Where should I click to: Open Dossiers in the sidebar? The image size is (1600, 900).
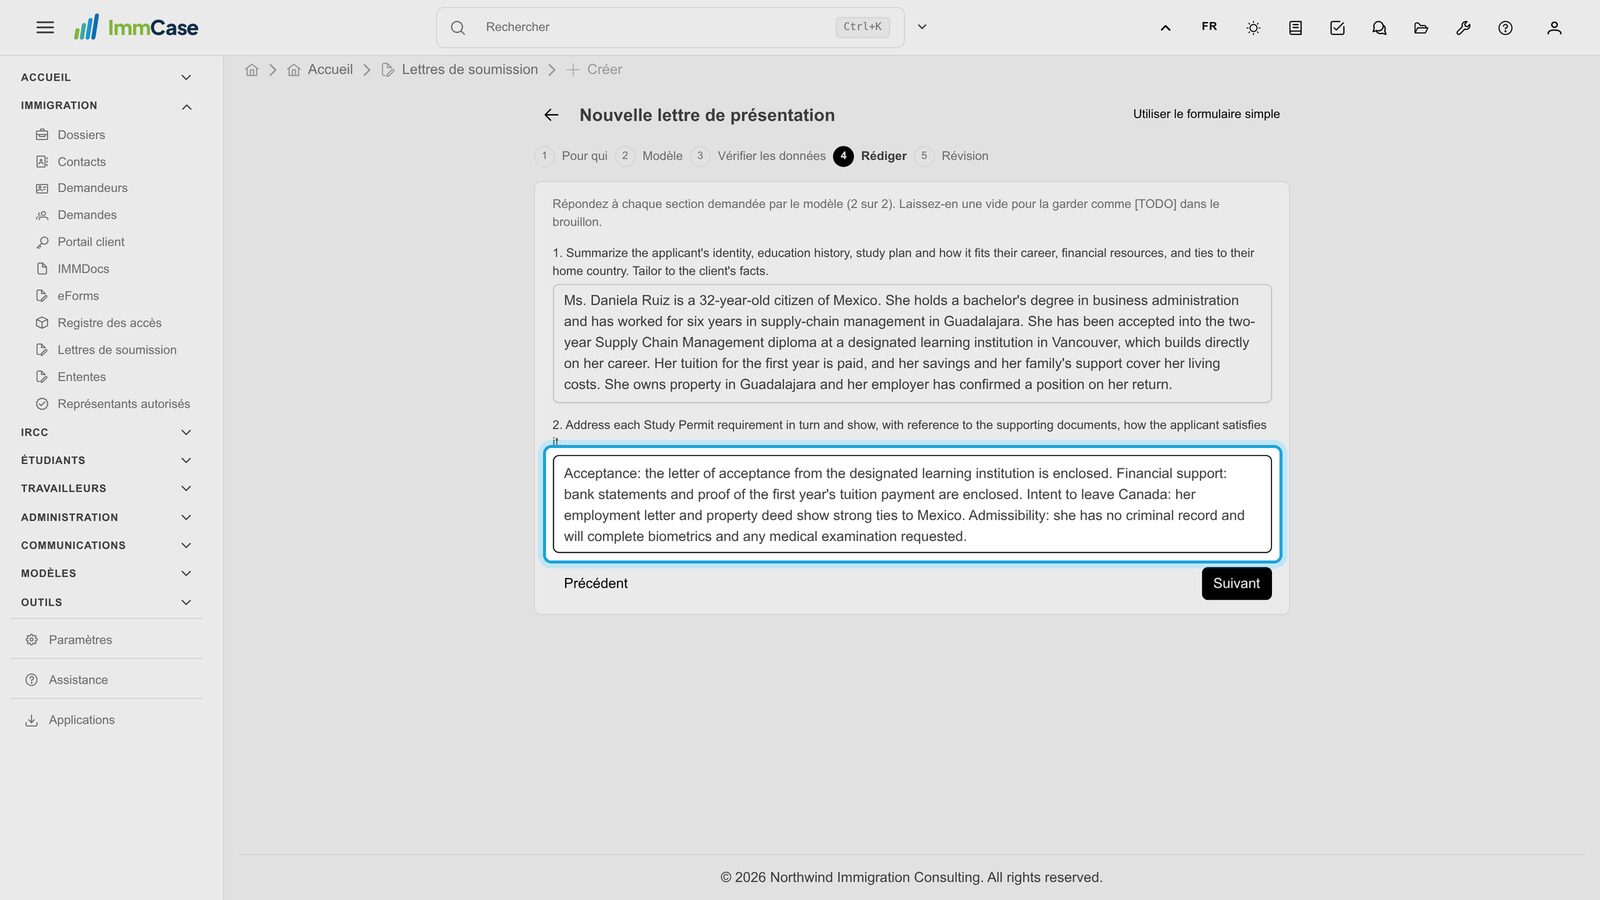coord(81,135)
